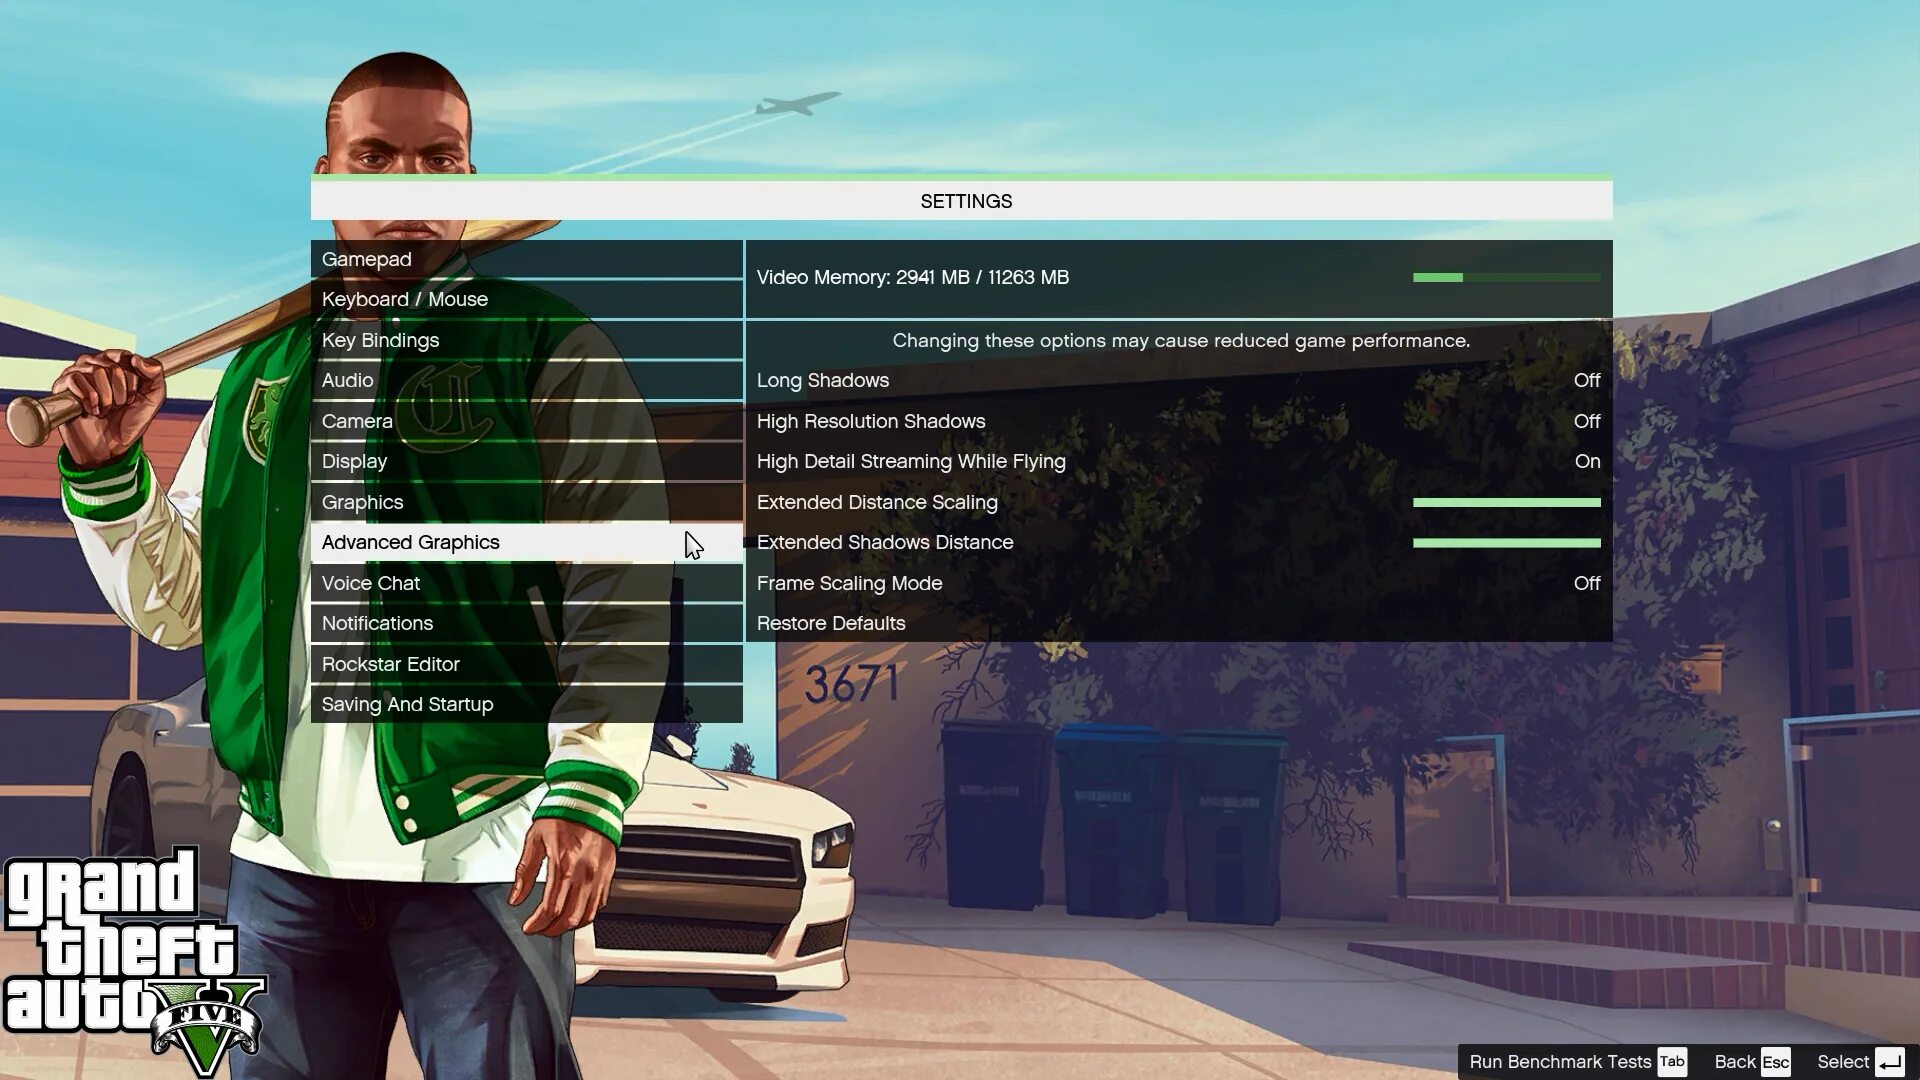1920x1080 pixels.
Task: Click Frame Scaling Mode off option
Action: point(1588,582)
